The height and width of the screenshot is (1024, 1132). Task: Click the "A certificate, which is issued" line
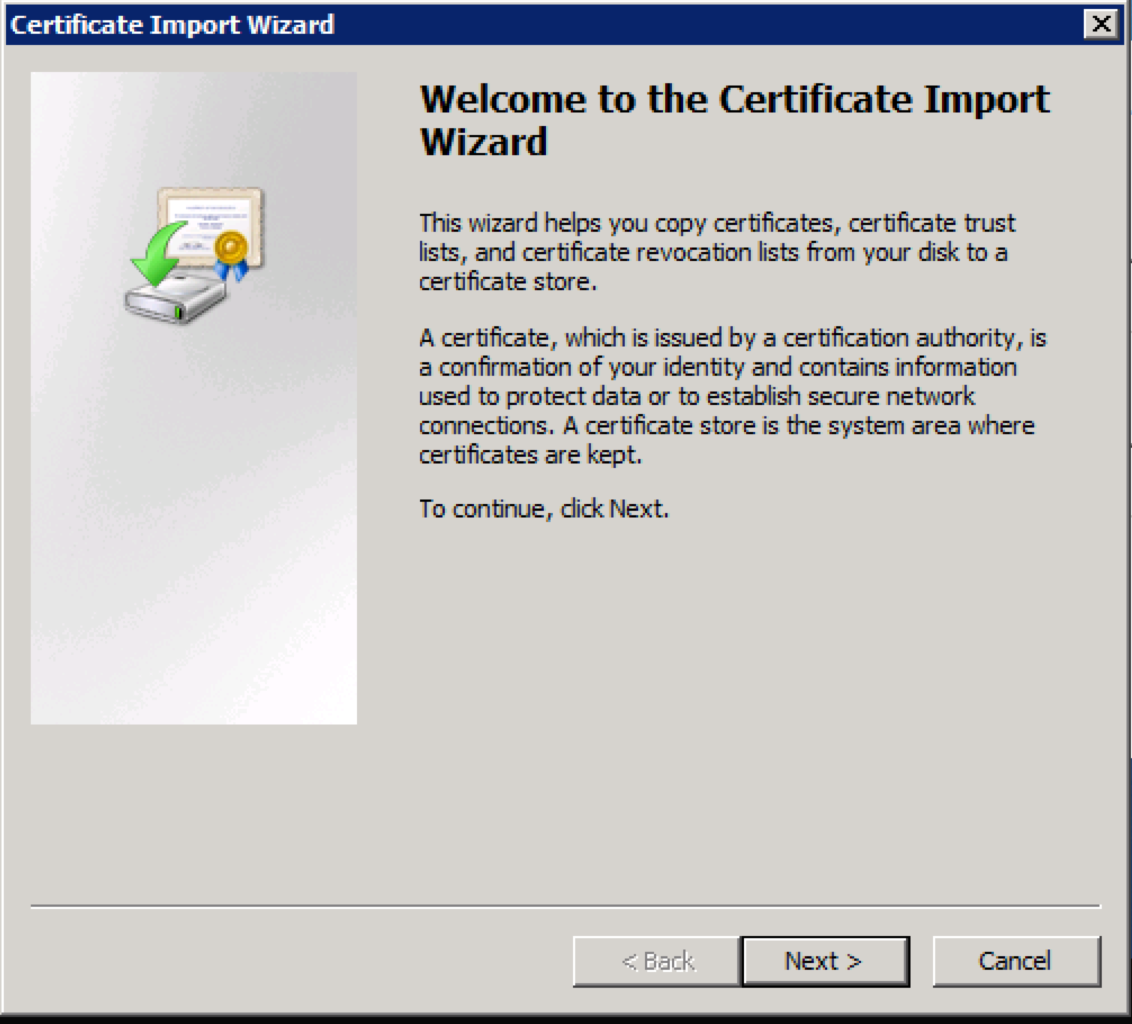click(x=731, y=338)
